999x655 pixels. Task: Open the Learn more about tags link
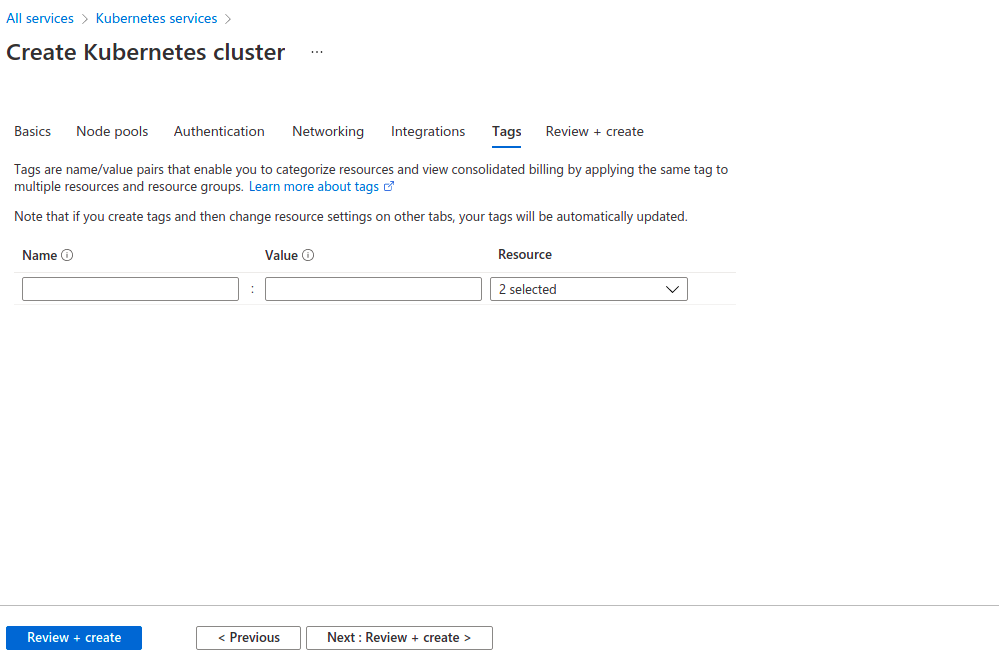coord(321,187)
